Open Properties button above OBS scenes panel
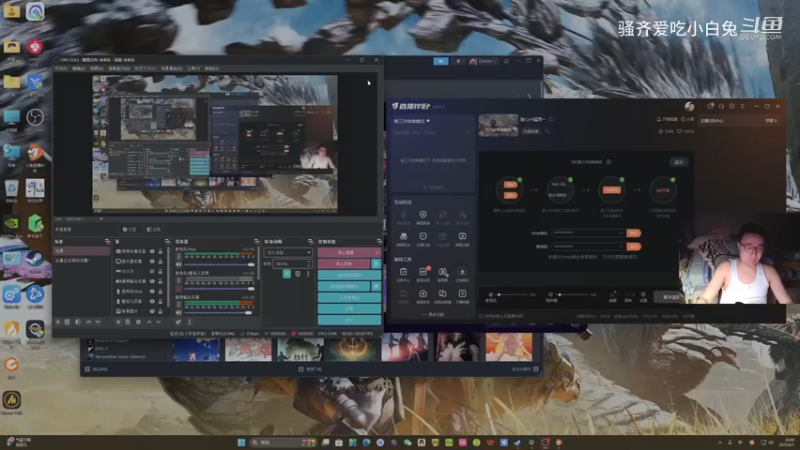 click(x=130, y=230)
